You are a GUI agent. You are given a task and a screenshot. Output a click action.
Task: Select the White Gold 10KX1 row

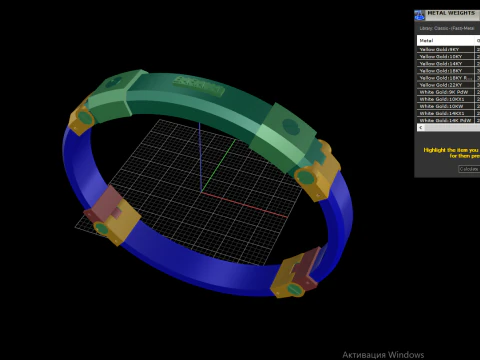click(x=448, y=99)
